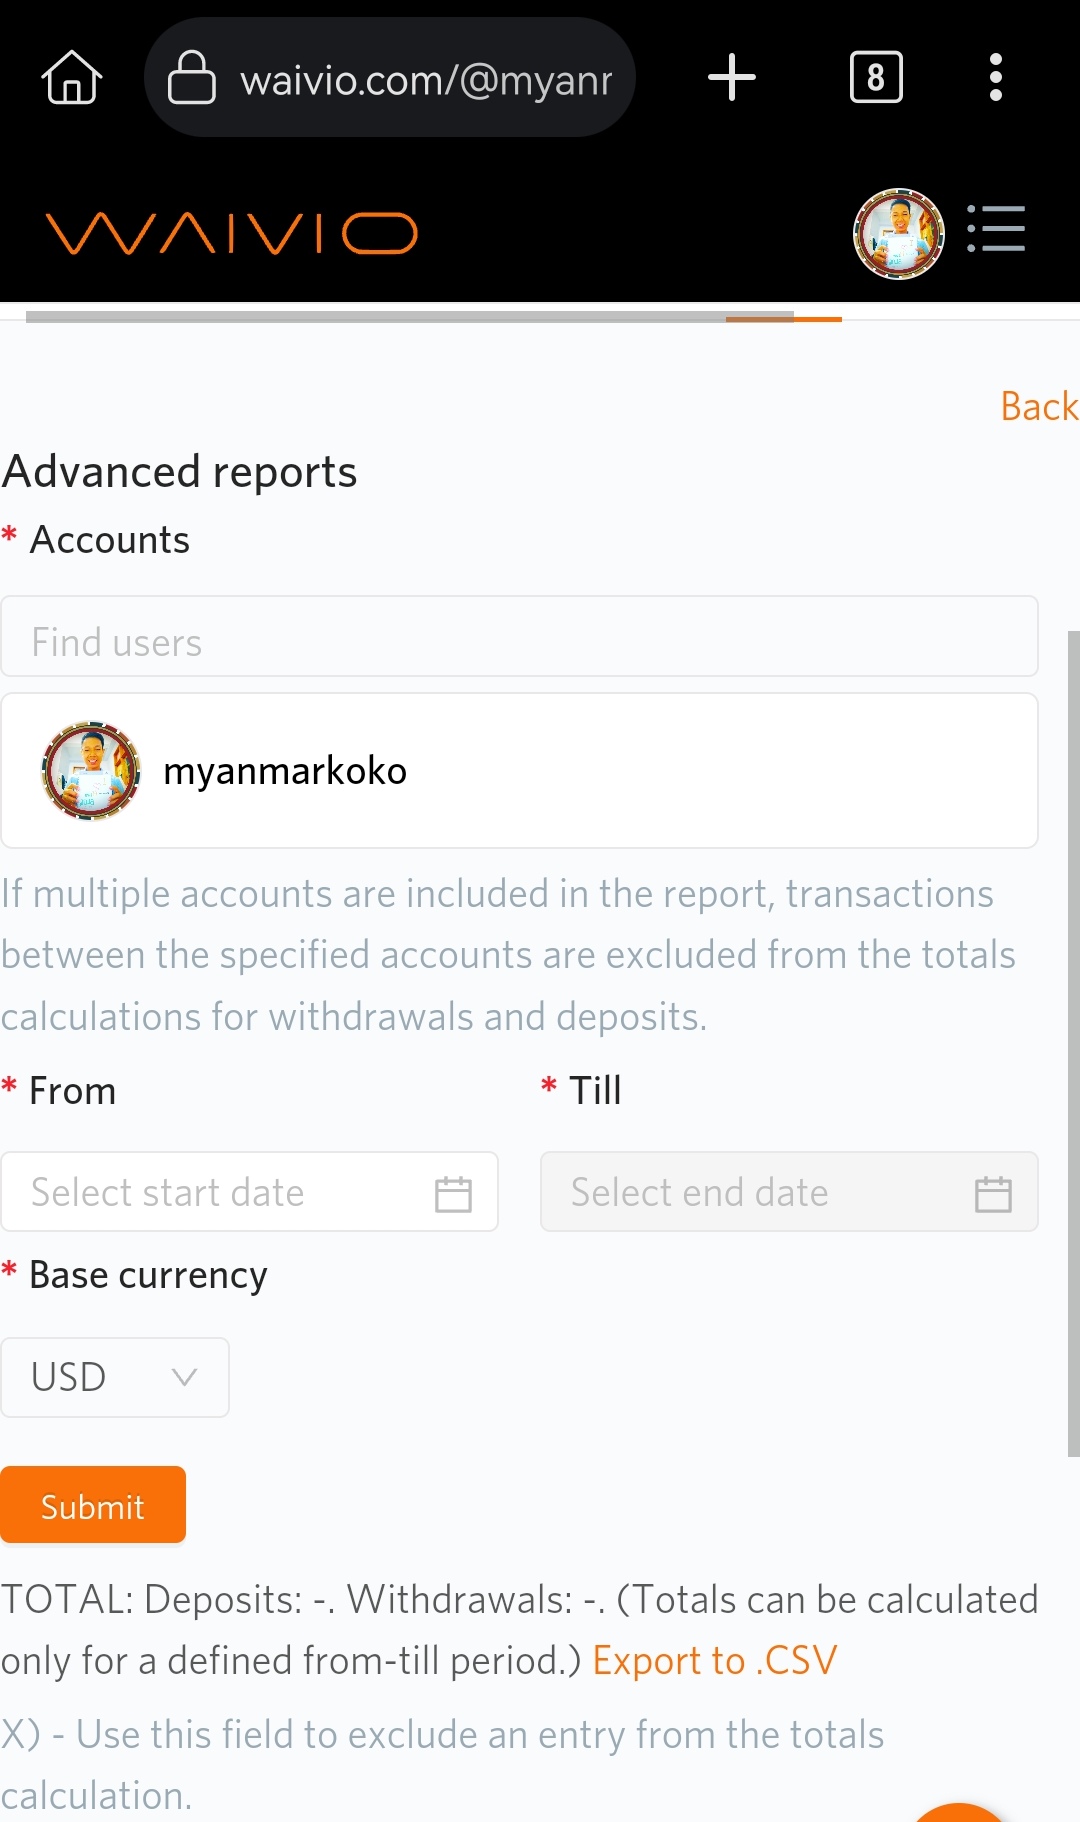Open the Waivio hamburger list menu
The width and height of the screenshot is (1080, 1822).
996,229
